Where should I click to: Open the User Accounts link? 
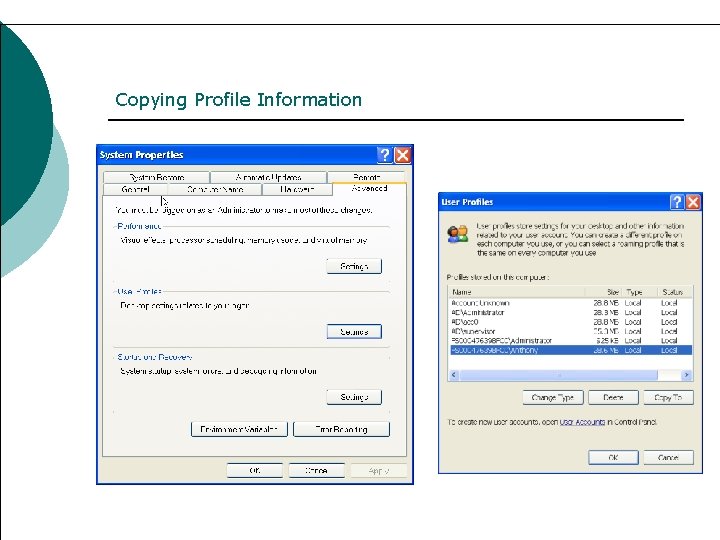pyautogui.click(x=582, y=422)
